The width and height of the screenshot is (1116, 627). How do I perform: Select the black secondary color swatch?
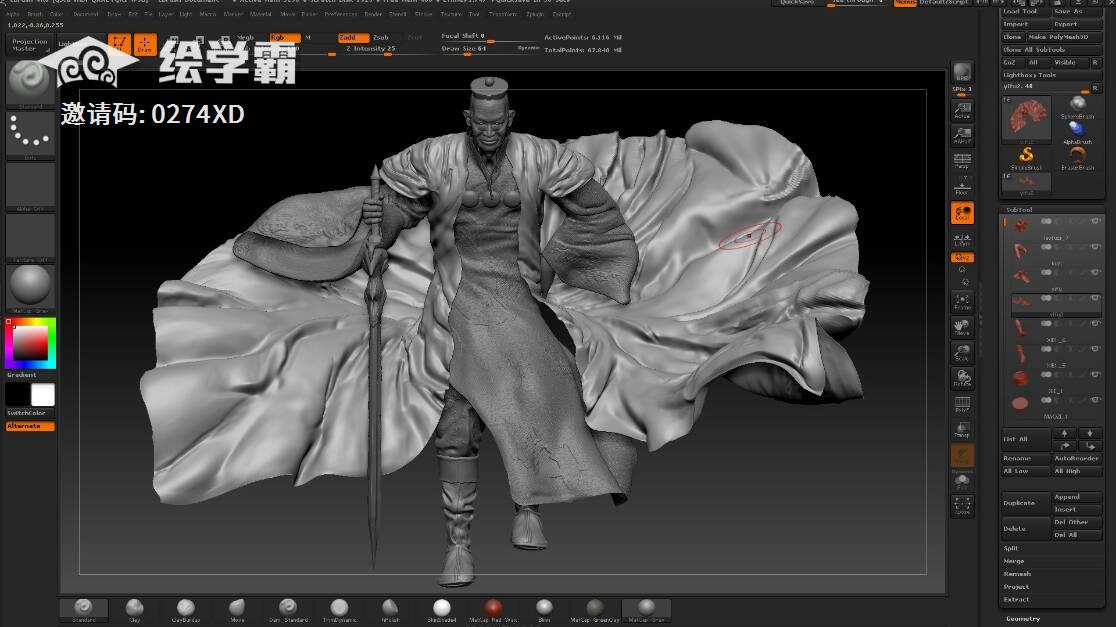[x=18, y=395]
